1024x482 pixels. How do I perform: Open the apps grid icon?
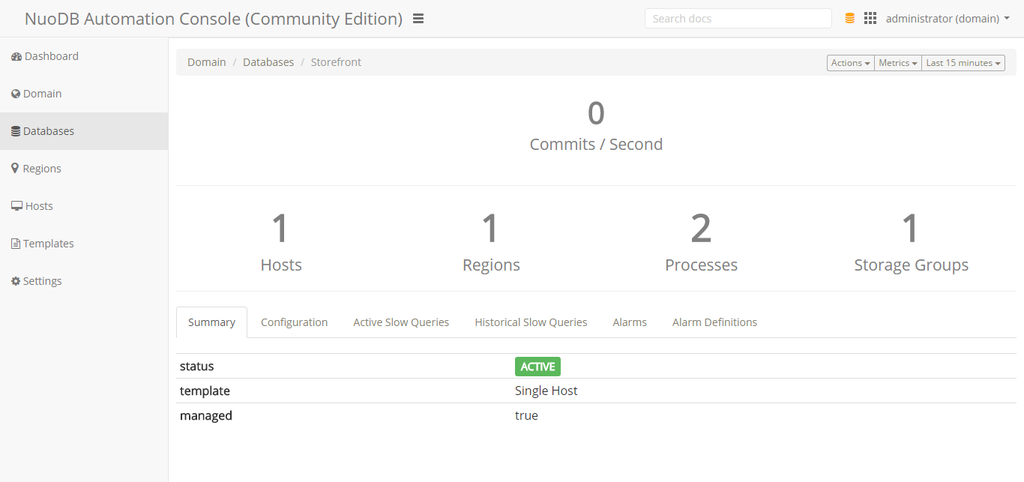point(870,18)
